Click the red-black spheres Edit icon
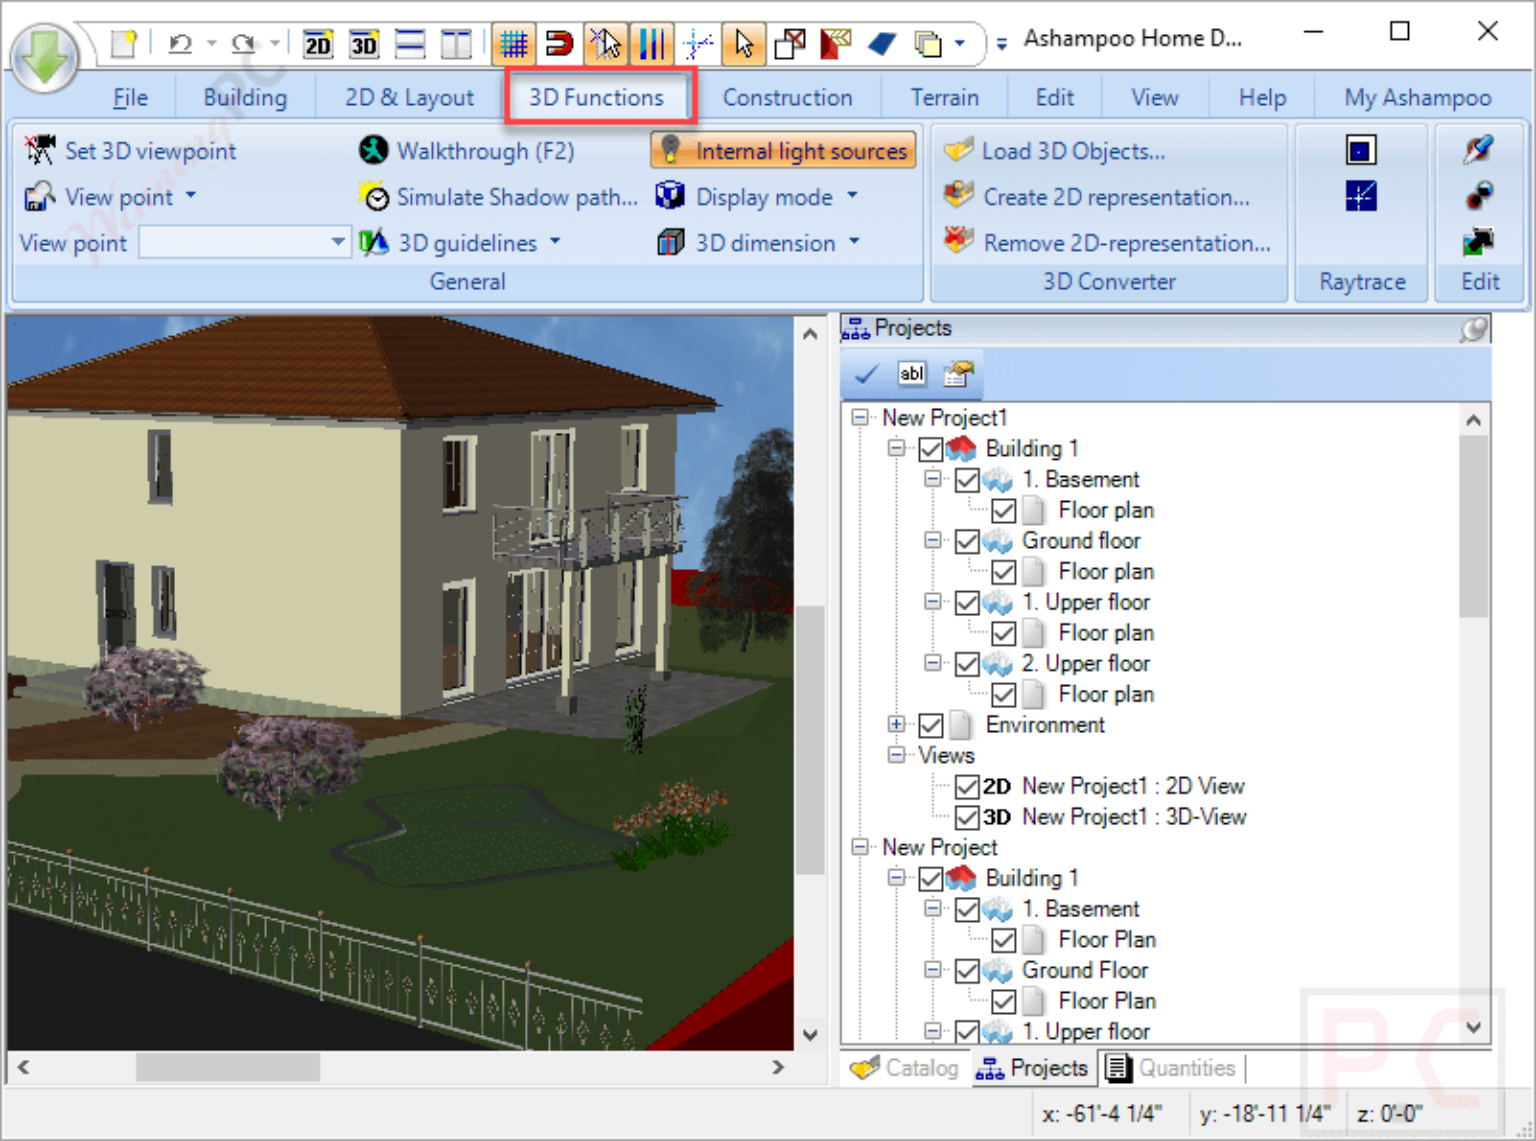Viewport: 1536px width, 1141px height. click(1479, 196)
